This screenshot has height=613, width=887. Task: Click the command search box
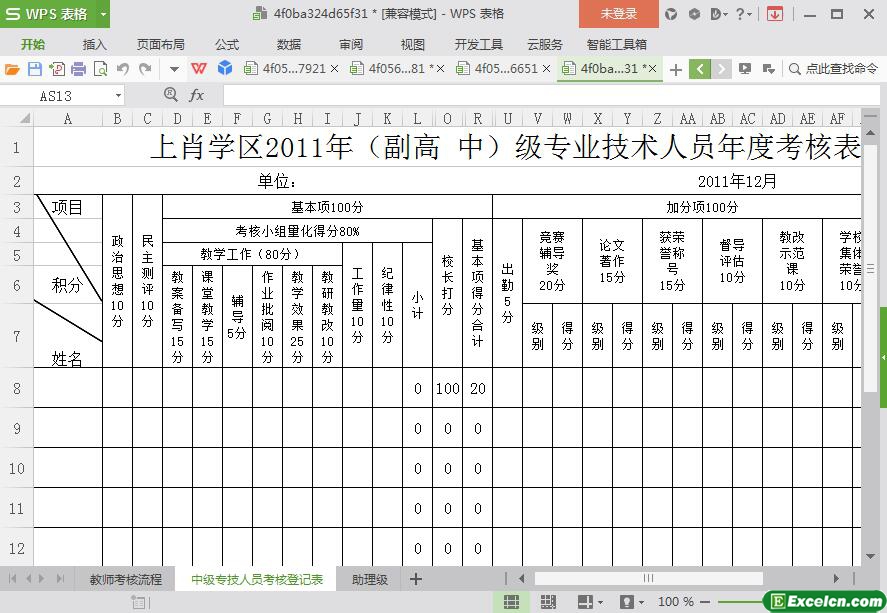tap(834, 69)
